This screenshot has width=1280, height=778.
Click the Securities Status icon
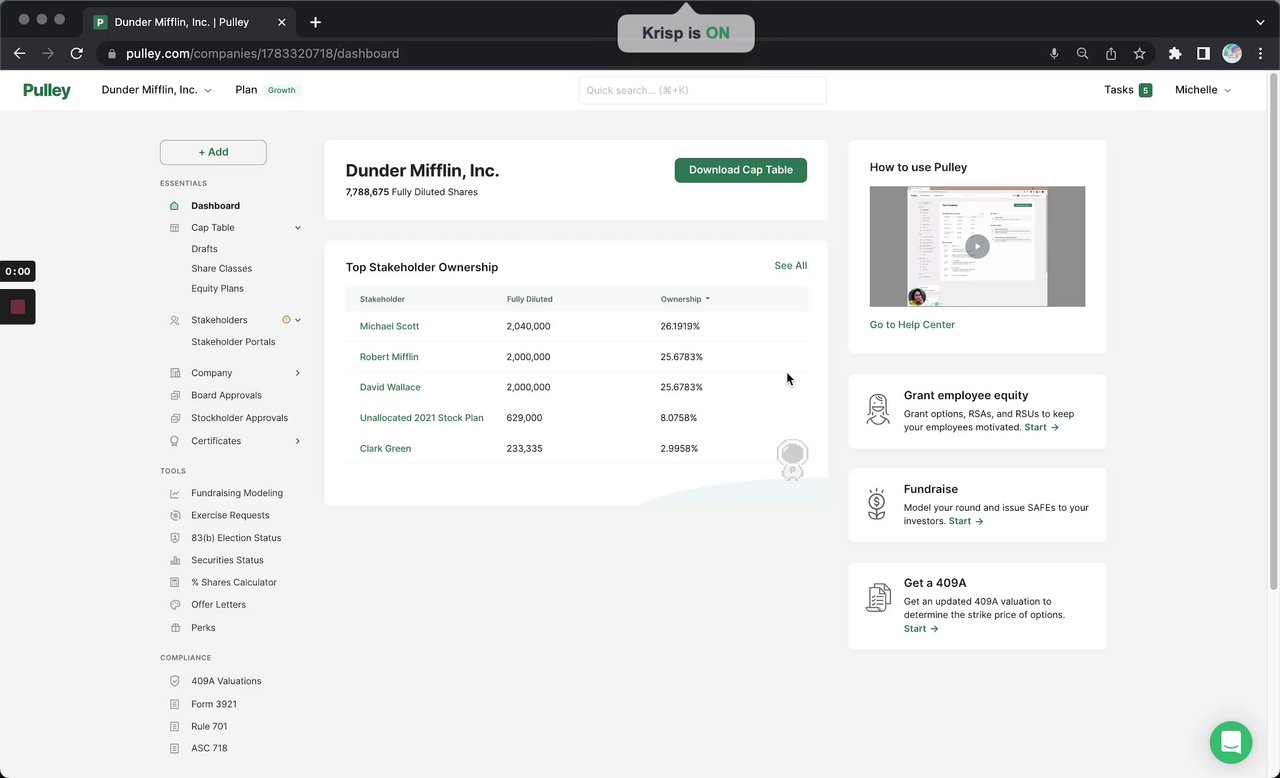[x=175, y=560]
